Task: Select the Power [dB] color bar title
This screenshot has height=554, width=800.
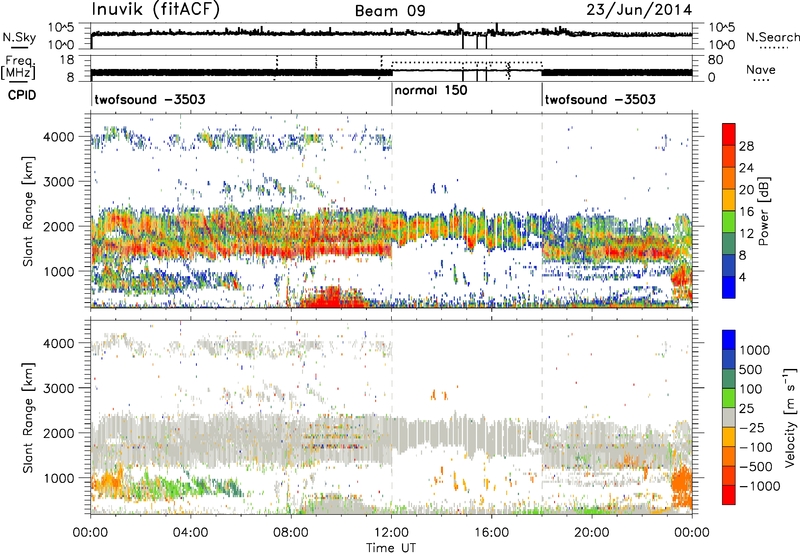Action: [x=763, y=211]
